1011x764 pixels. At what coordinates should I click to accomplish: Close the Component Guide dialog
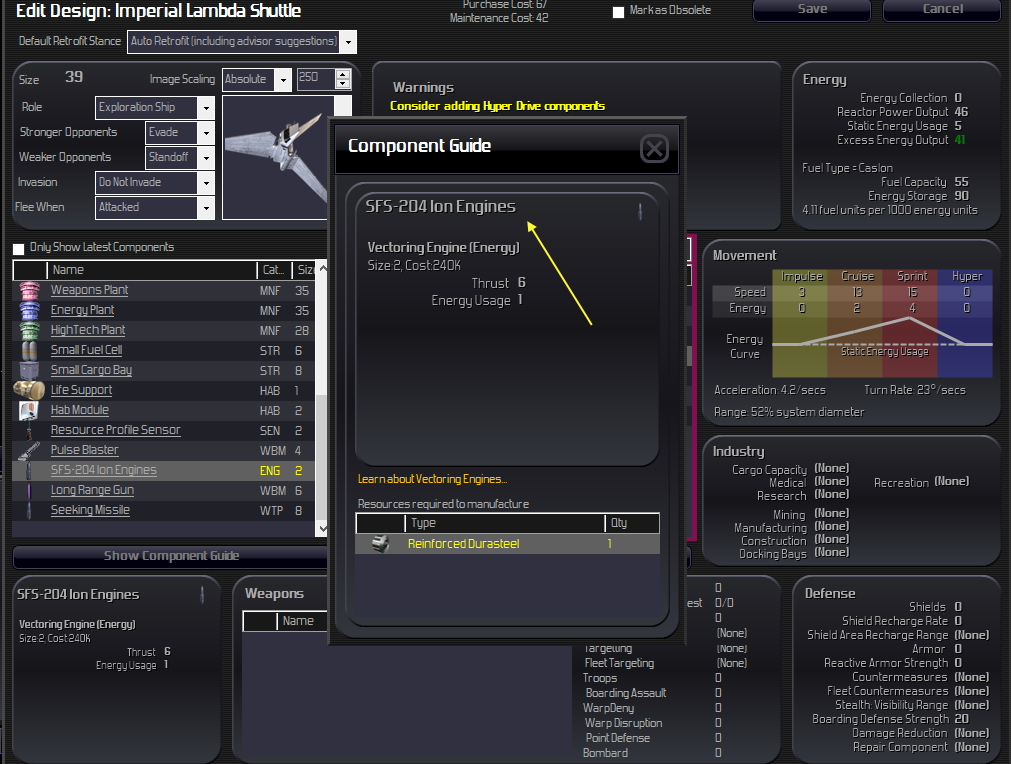tap(654, 149)
